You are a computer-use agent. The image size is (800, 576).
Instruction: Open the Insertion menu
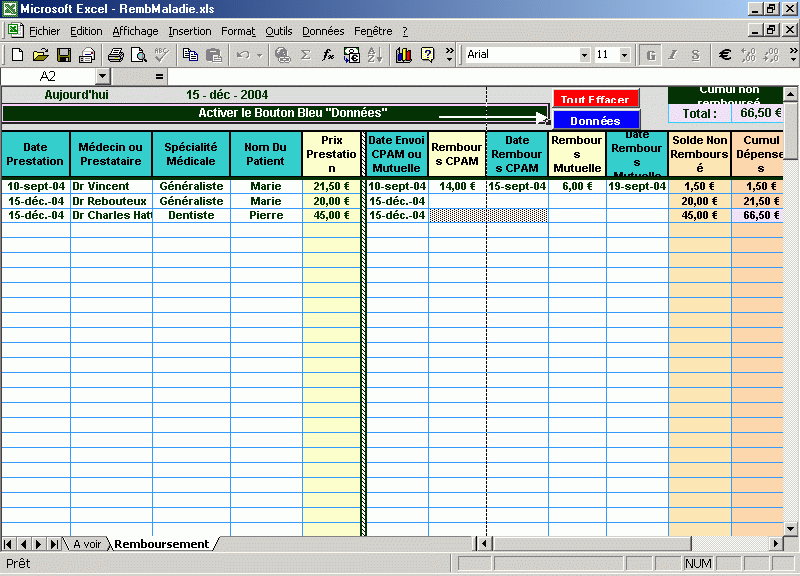[190, 31]
